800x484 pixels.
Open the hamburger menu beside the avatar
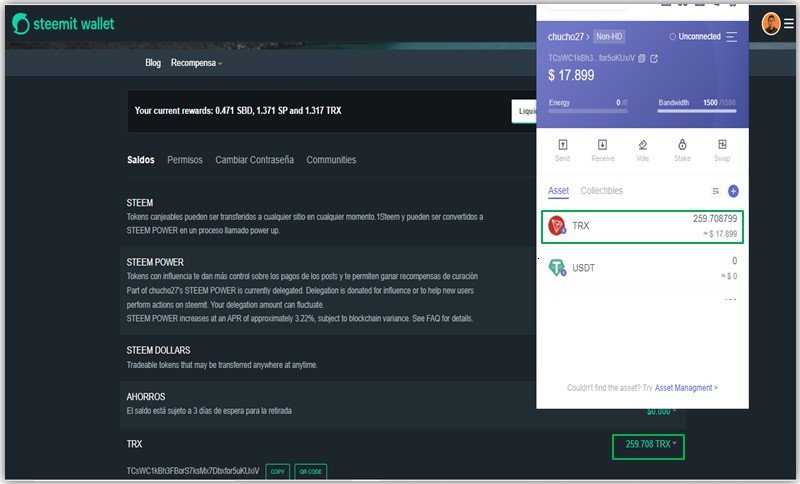click(x=789, y=23)
